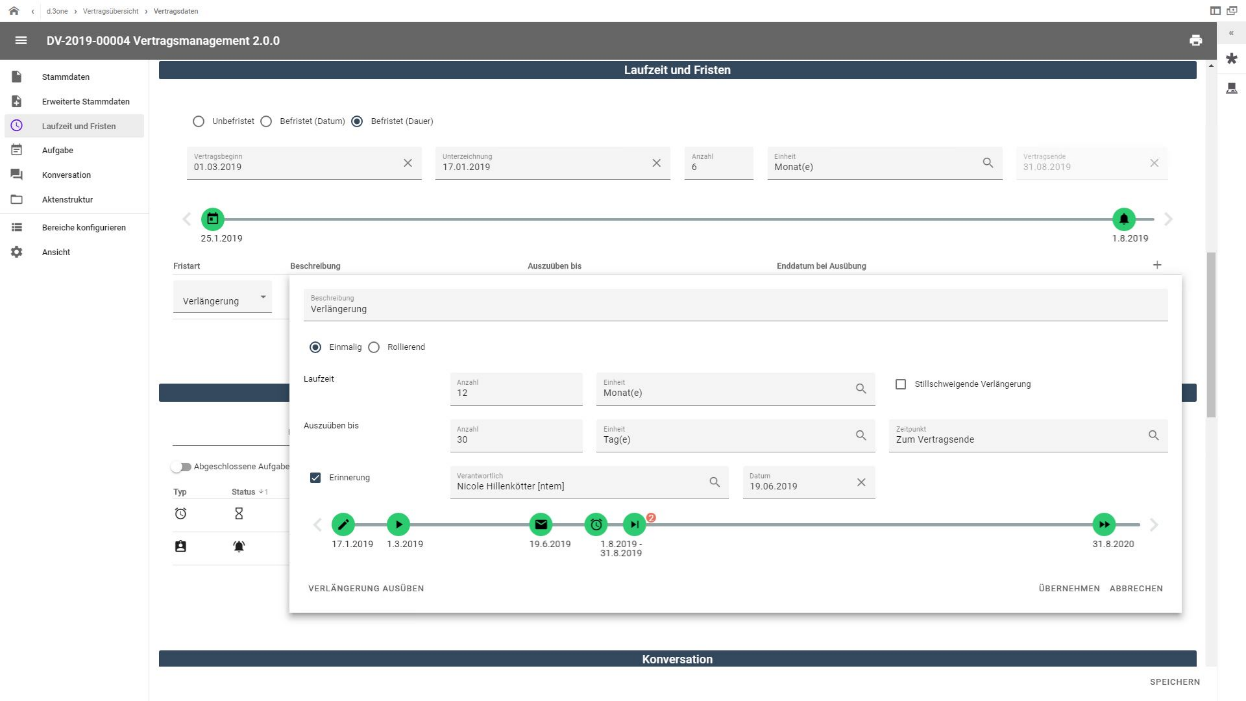Move dialog timeline right with chevron
Viewport: 1246px width, 701px height.
(x=1153, y=524)
